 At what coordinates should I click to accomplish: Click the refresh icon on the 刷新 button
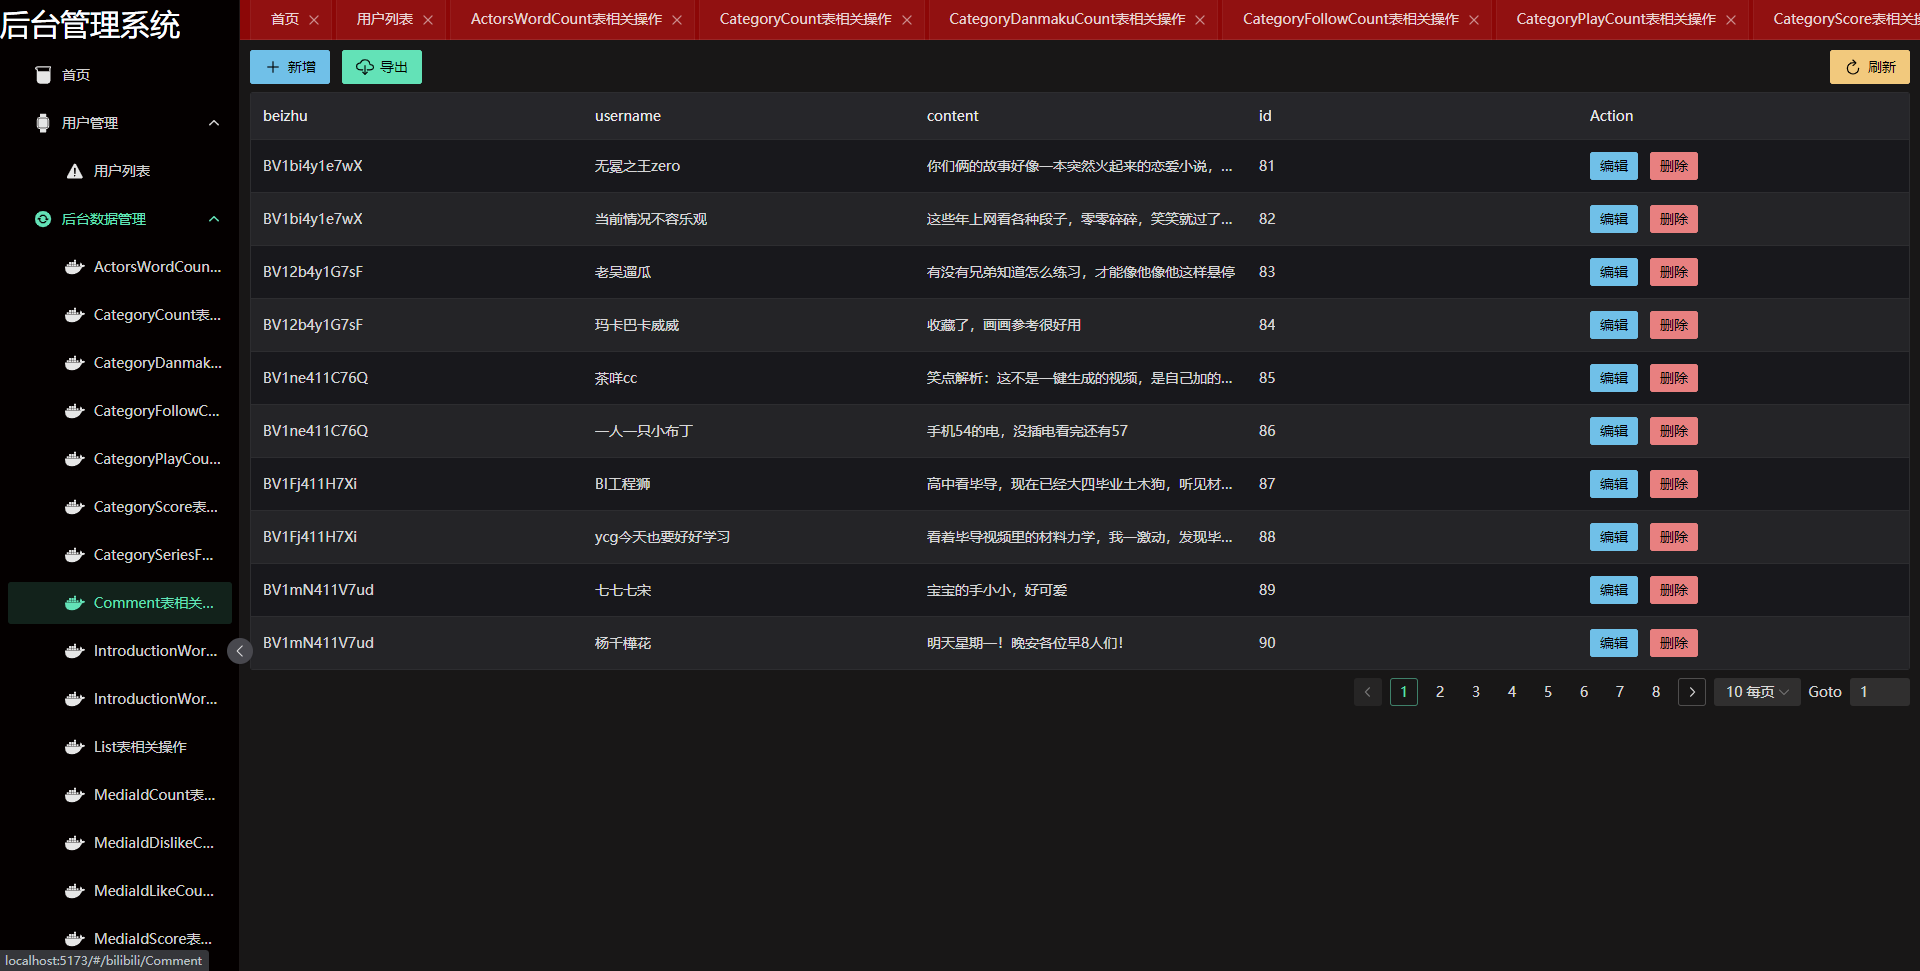point(1853,67)
